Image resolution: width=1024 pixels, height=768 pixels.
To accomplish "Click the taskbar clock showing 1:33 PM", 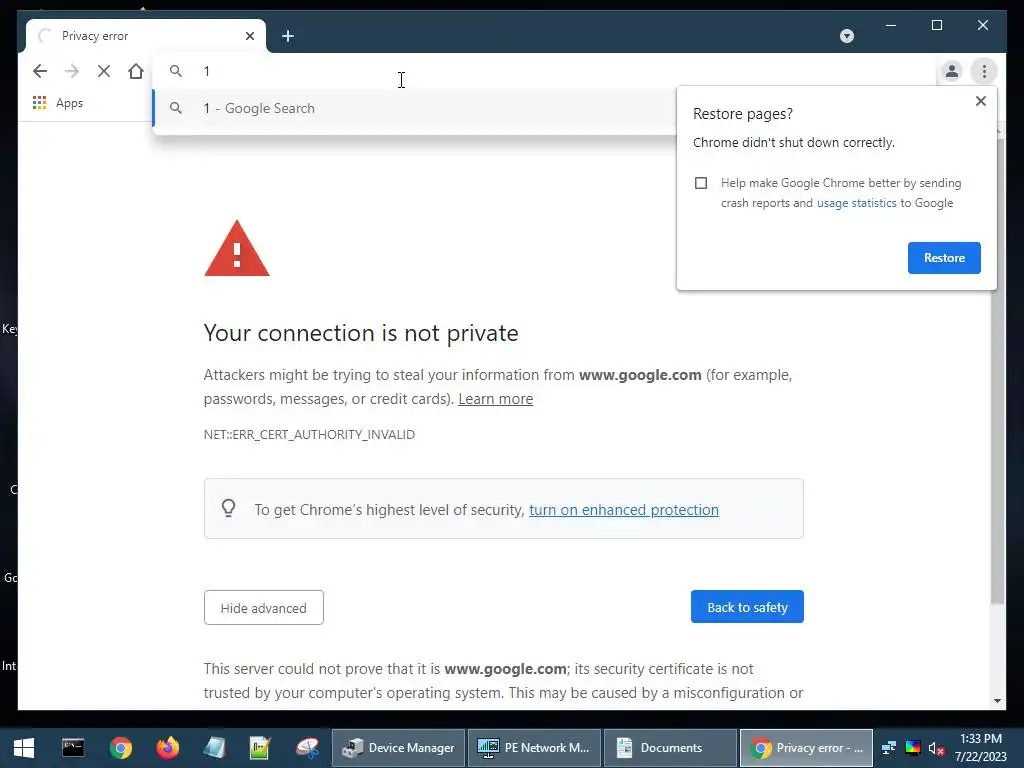I will click(981, 748).
